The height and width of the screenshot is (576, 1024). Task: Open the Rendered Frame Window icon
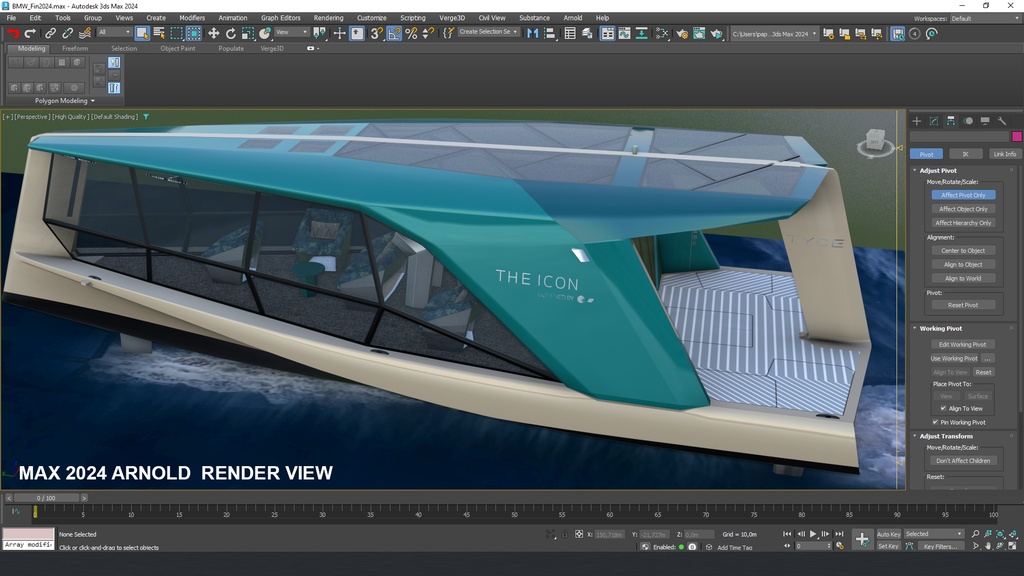[698, 33]
